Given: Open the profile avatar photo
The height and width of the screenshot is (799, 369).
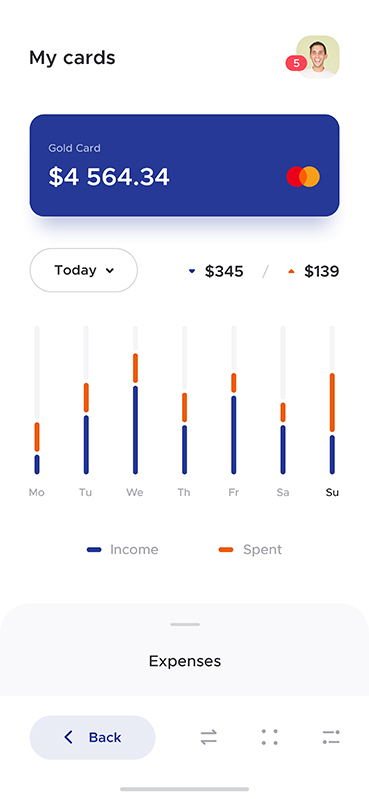Looking at the screenshot, I should (x=318, y=57).
